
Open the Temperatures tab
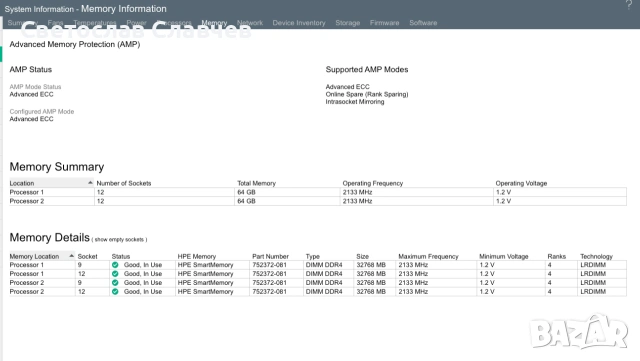tap(95, 23)
